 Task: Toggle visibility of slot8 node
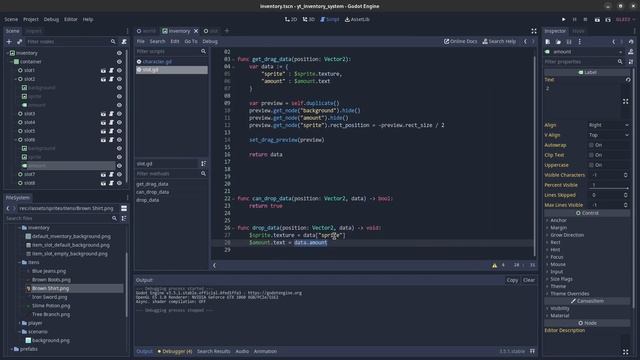[119, 183]
